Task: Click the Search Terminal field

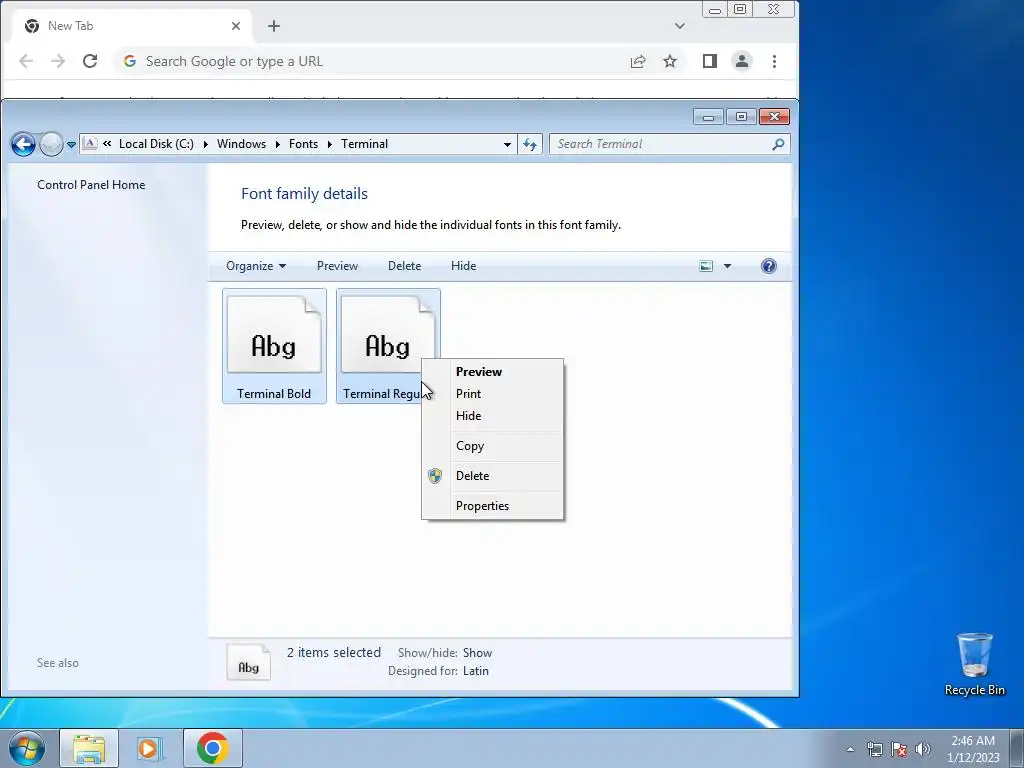Action: [660, 144]
